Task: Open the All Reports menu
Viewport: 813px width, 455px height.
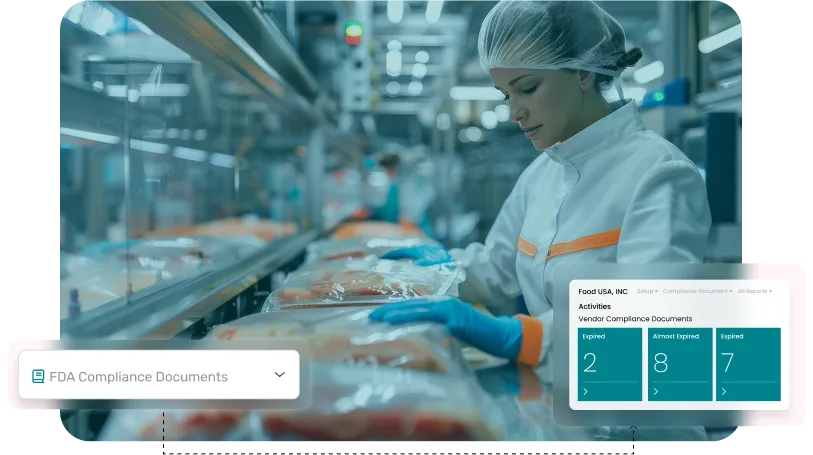Action: (754, 291)
